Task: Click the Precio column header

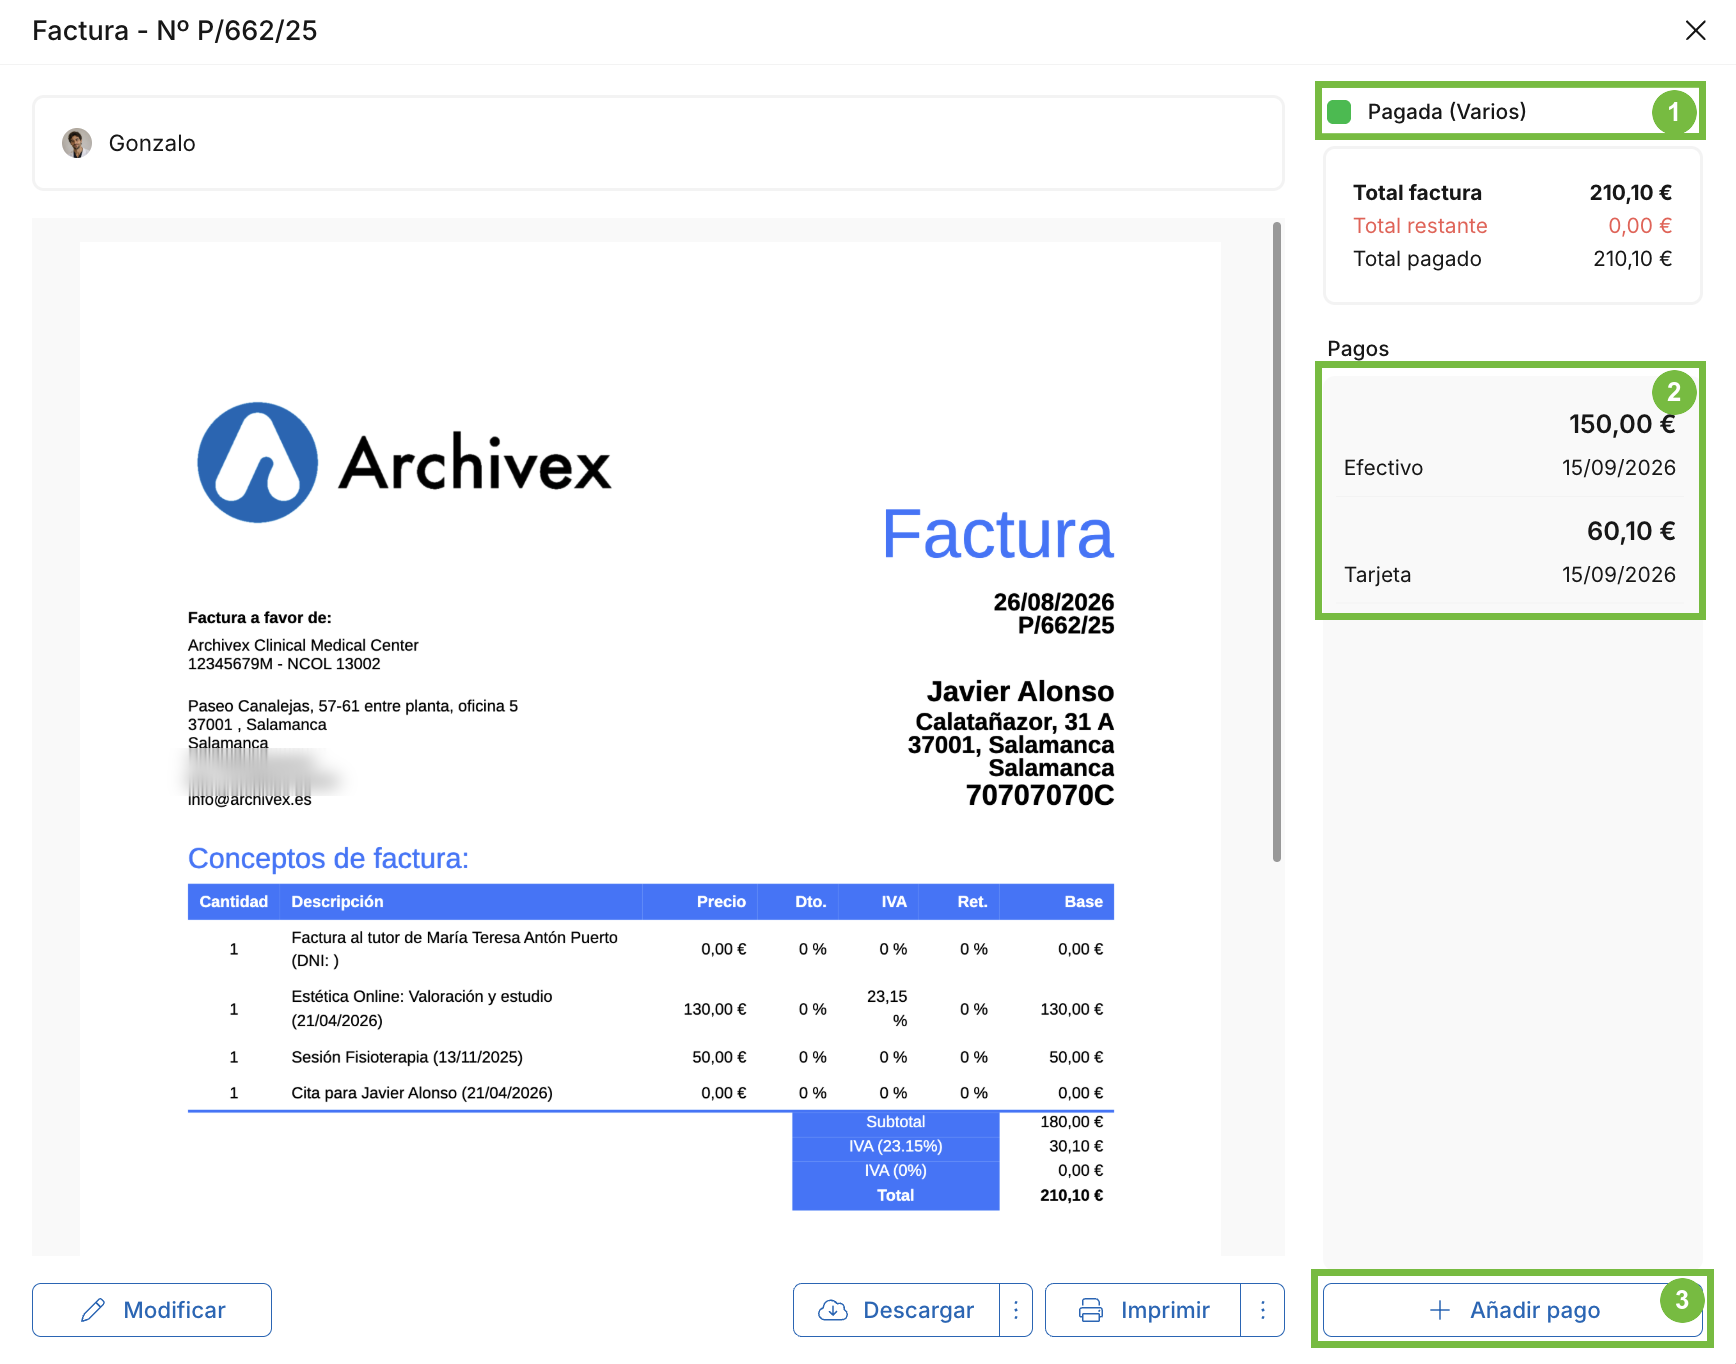Action: [721, 902]
